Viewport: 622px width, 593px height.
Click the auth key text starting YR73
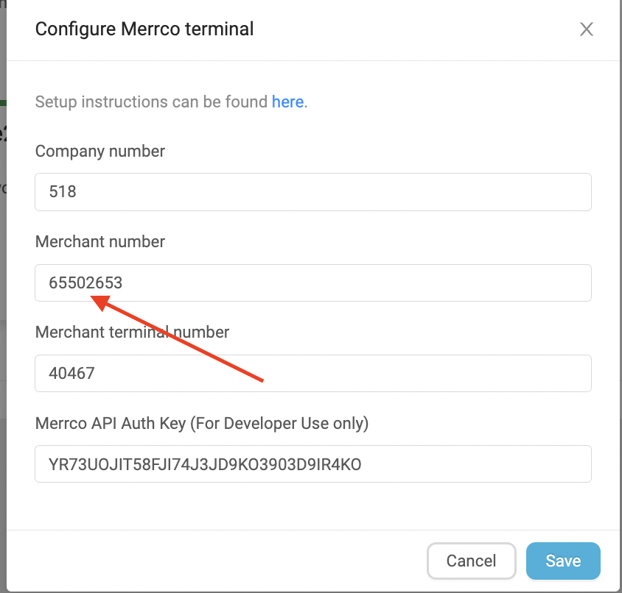[x=204, y=464]
